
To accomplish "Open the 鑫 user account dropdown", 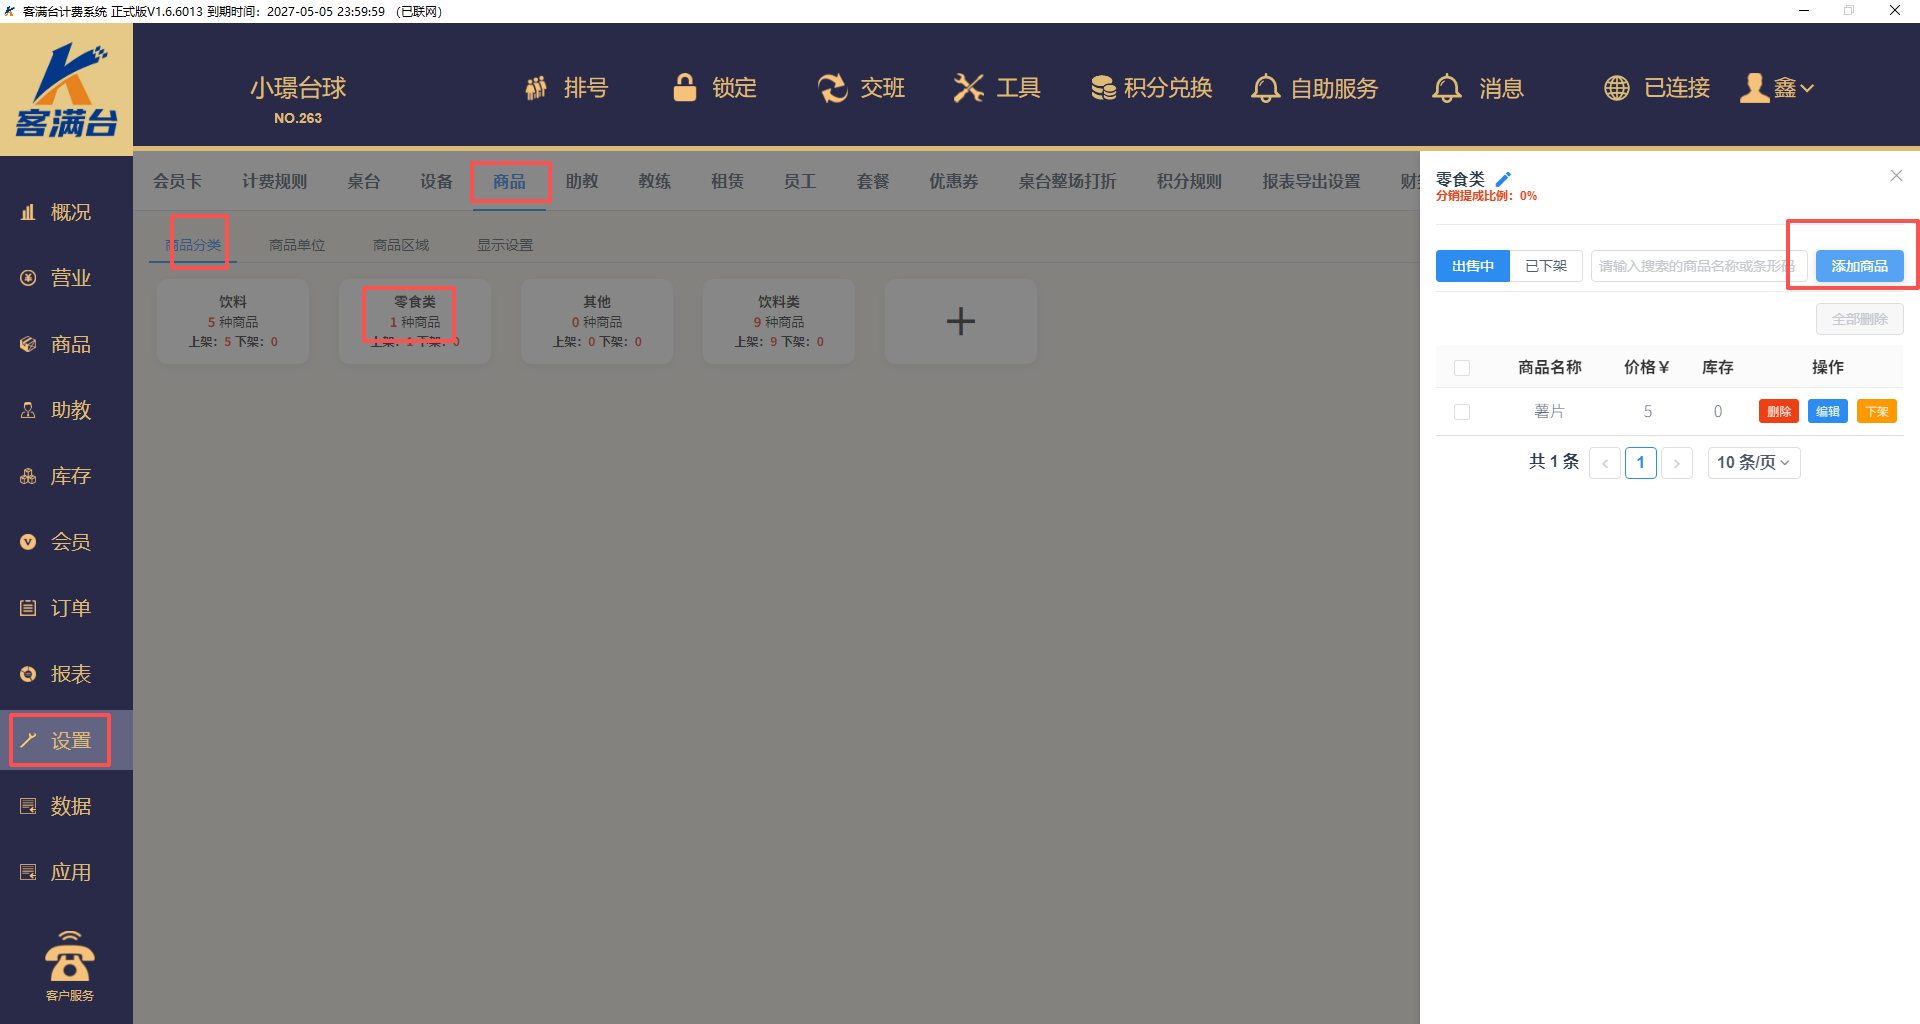I will (1778, 88).
